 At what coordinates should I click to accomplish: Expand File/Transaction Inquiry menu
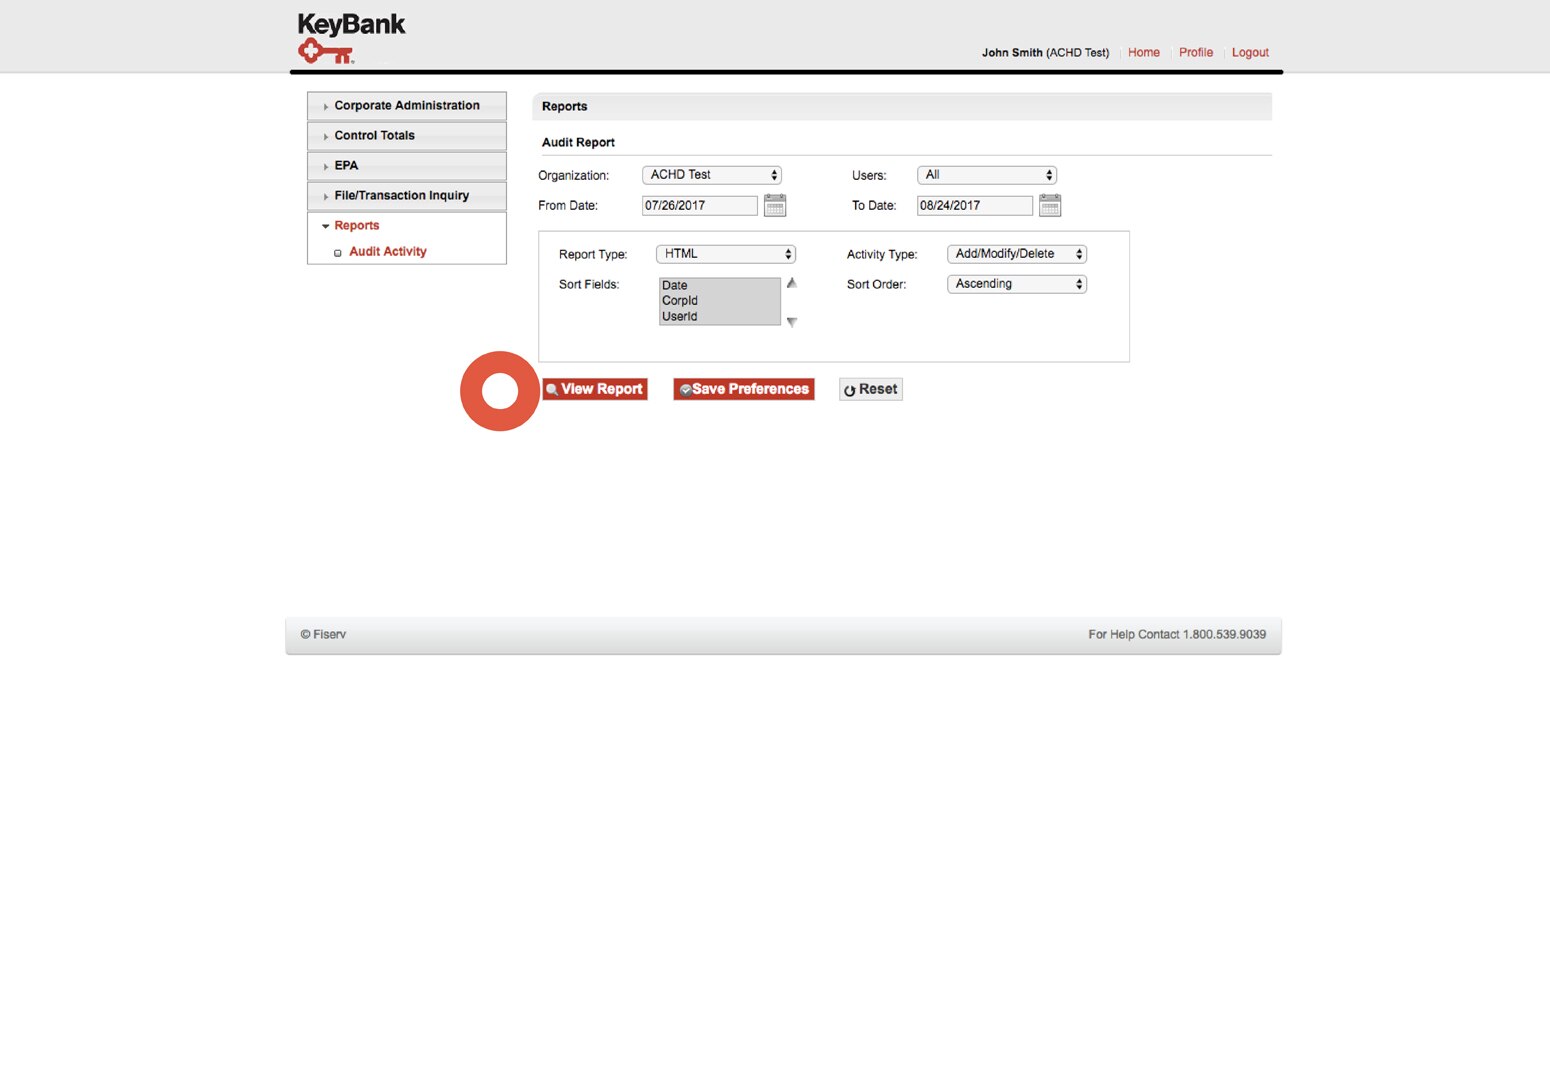click(x=406, y=196)
